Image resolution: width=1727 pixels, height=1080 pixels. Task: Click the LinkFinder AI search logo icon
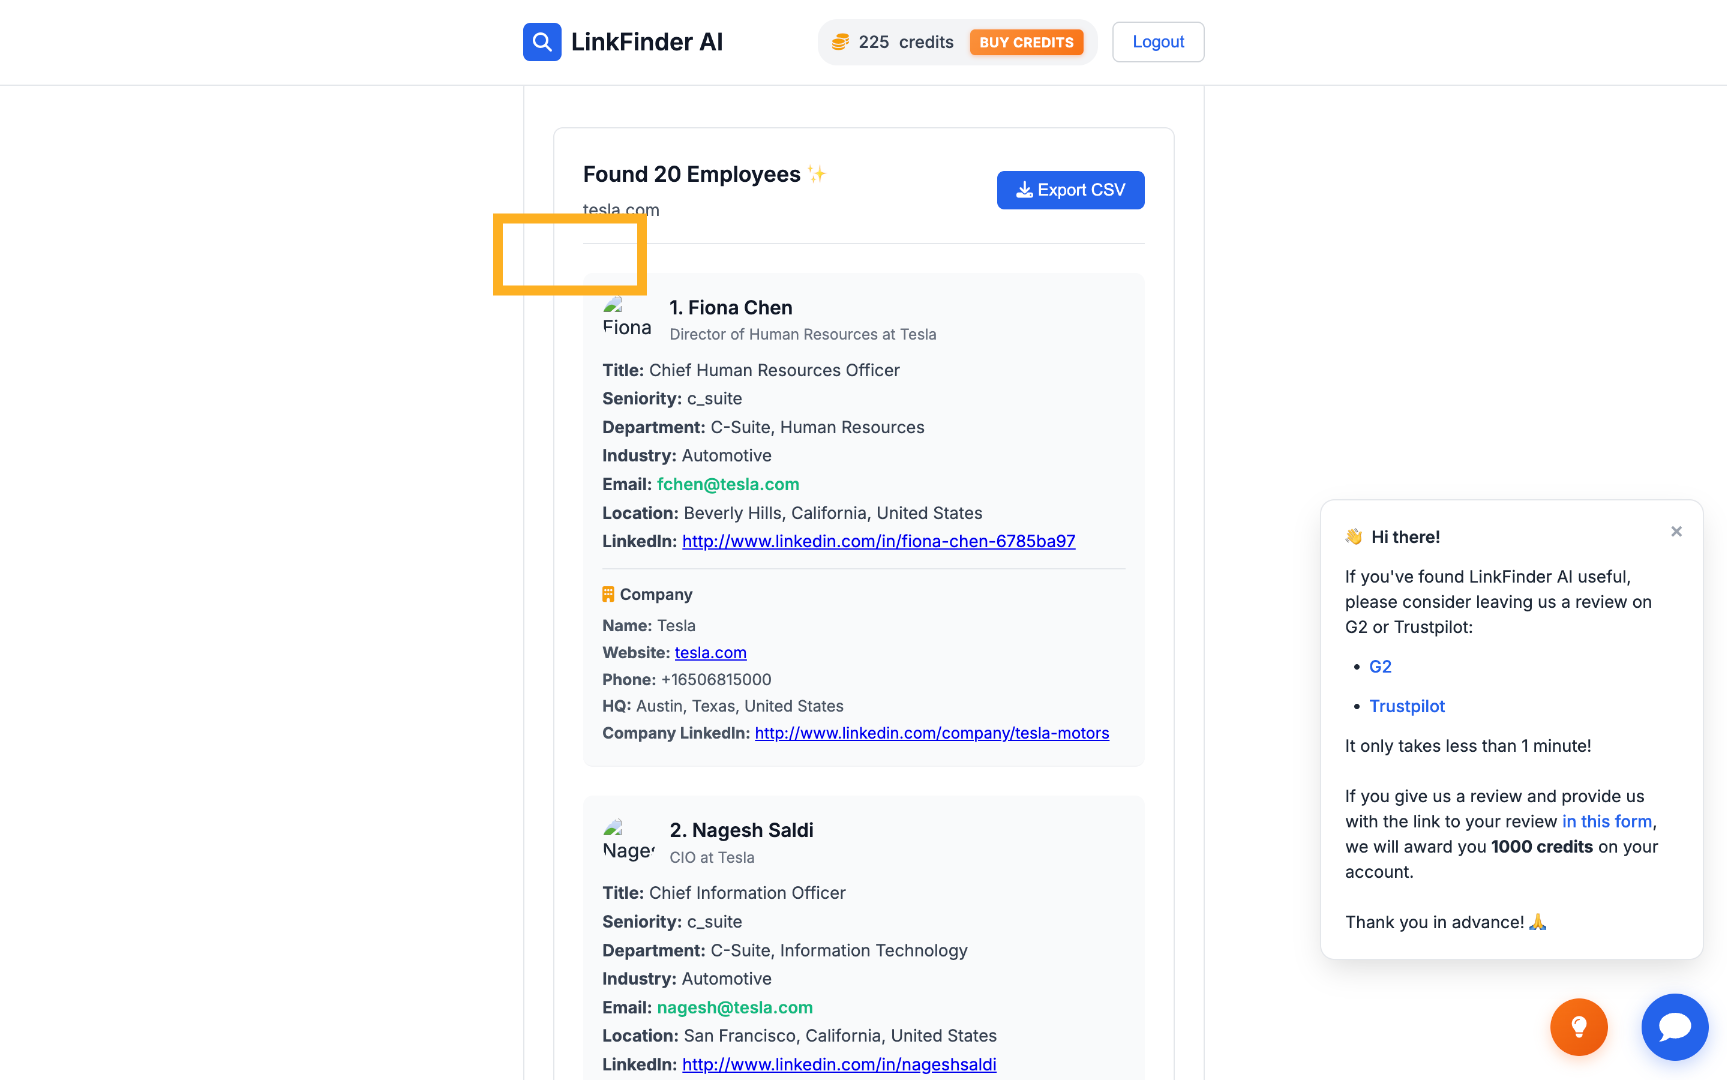pyautogui.click(x=542, y=42)
